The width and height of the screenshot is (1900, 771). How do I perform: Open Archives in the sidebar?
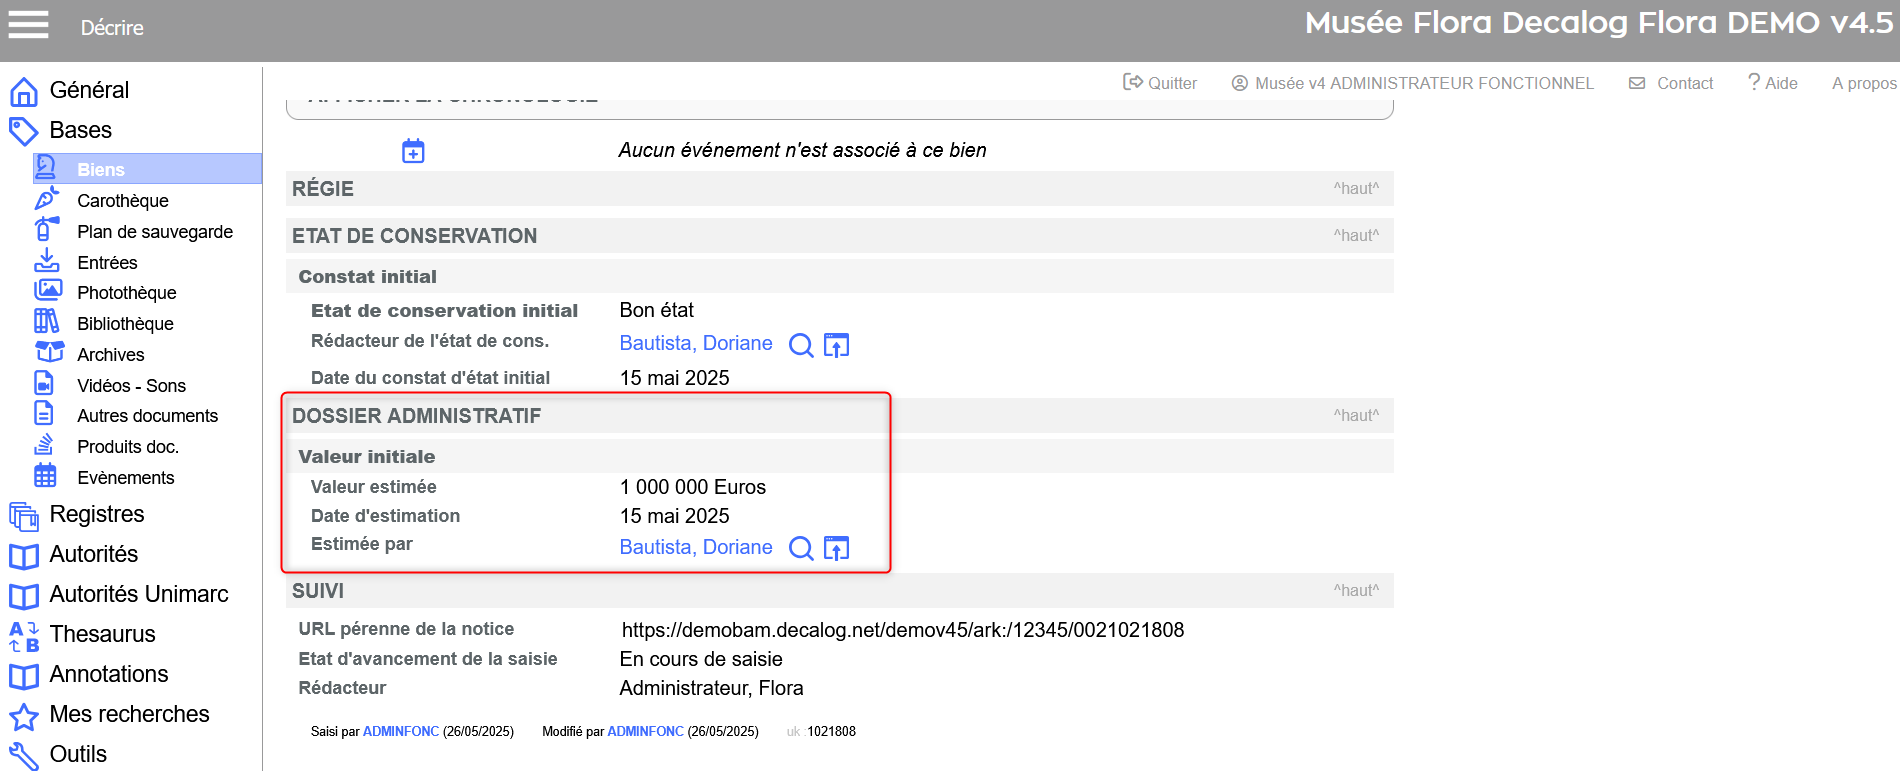[x=110, y=355]
